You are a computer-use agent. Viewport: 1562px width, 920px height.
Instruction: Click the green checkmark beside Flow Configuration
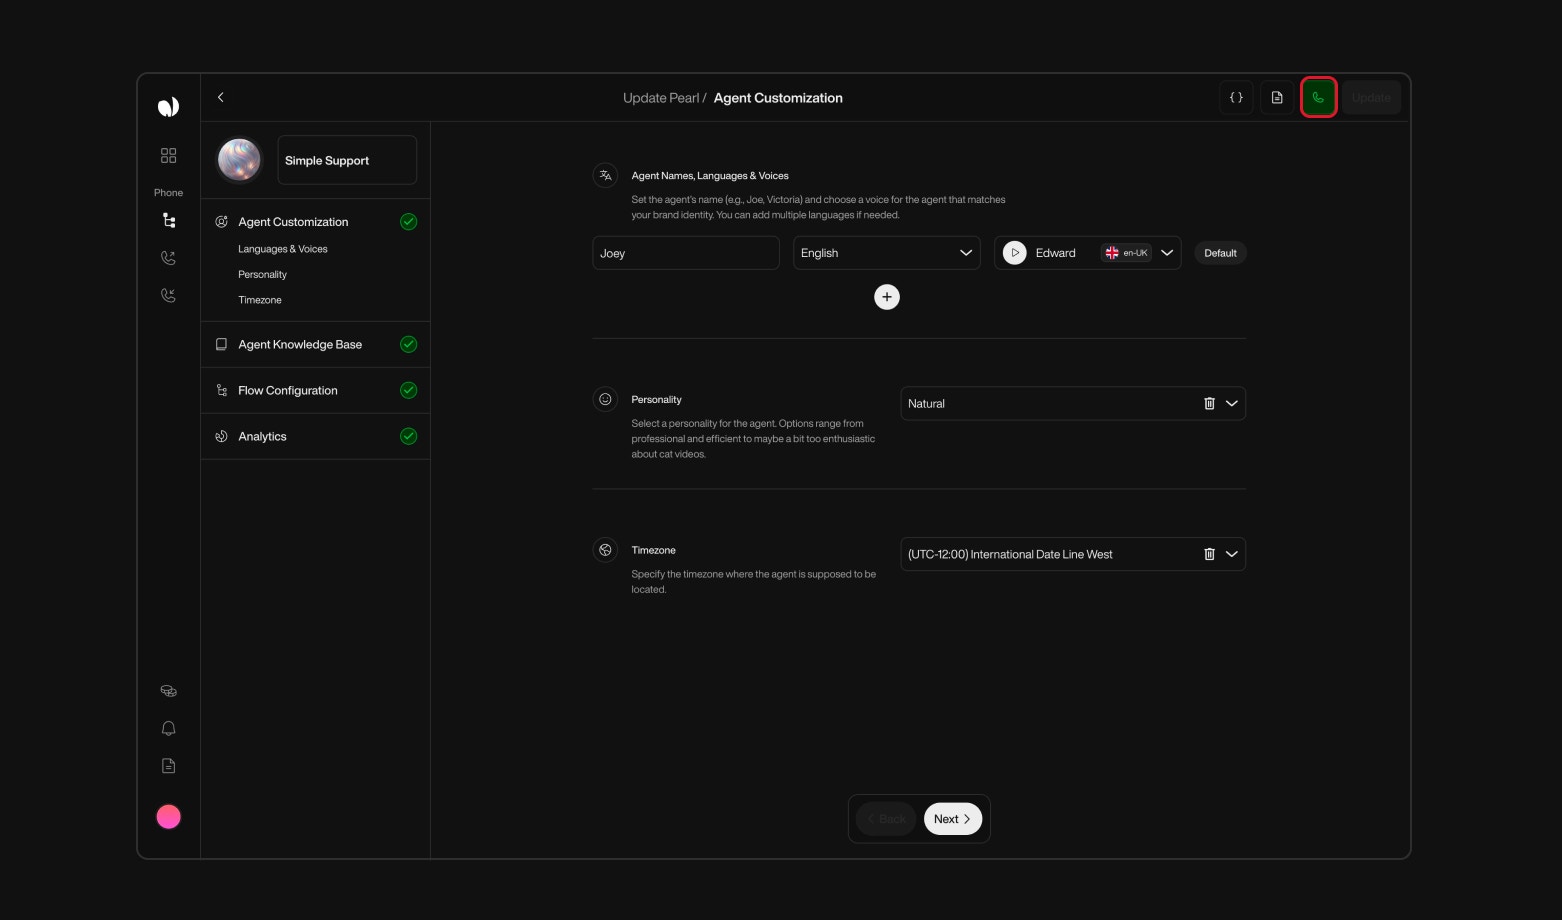(x=408, y=390)
